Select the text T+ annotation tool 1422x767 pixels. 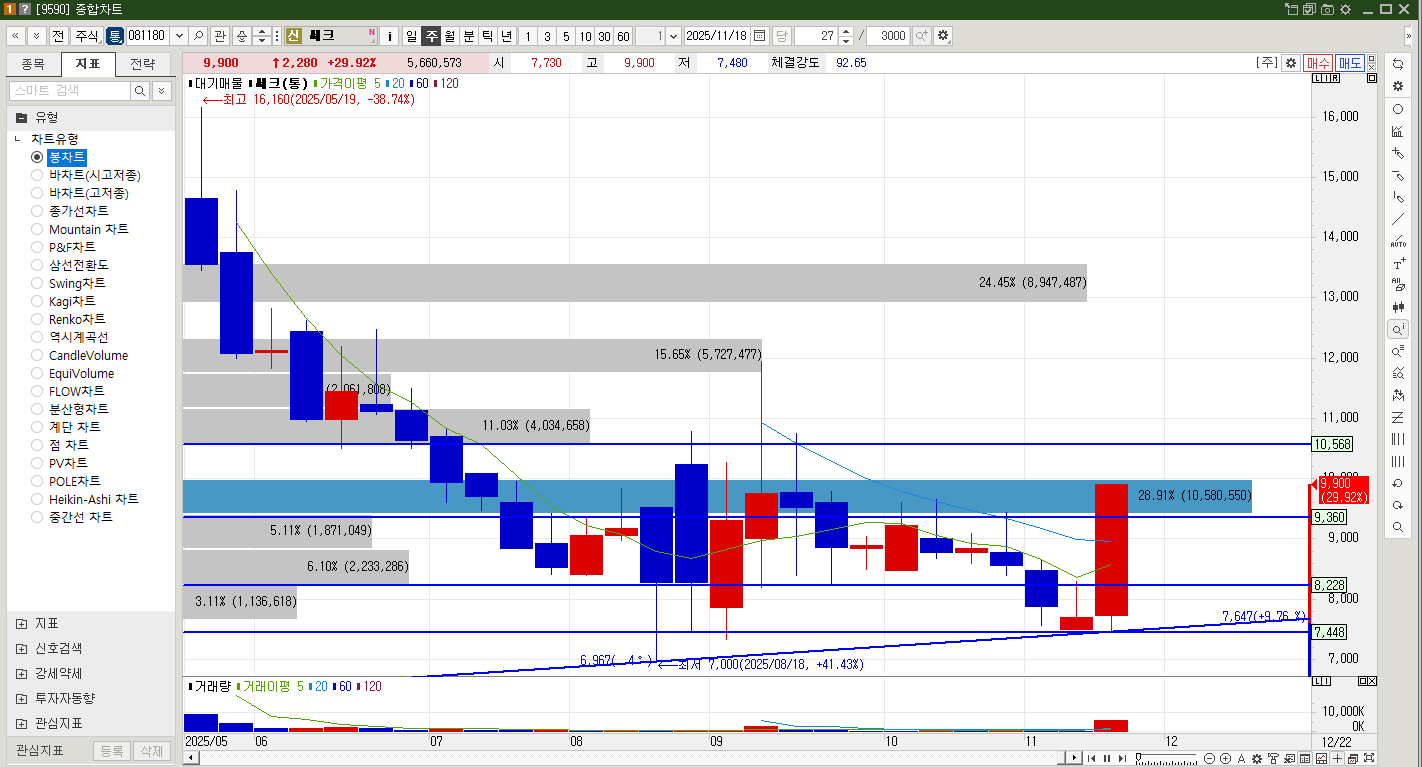coord(1398,264)
